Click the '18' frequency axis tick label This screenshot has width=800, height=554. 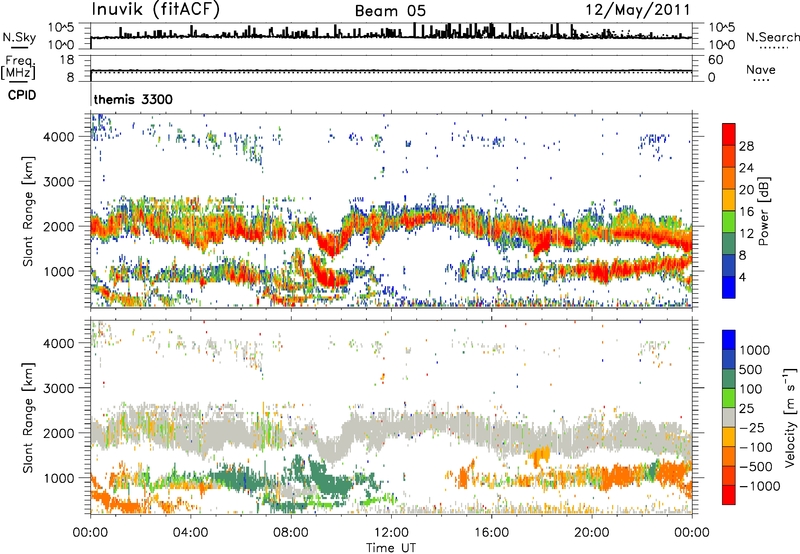(67, 60)
